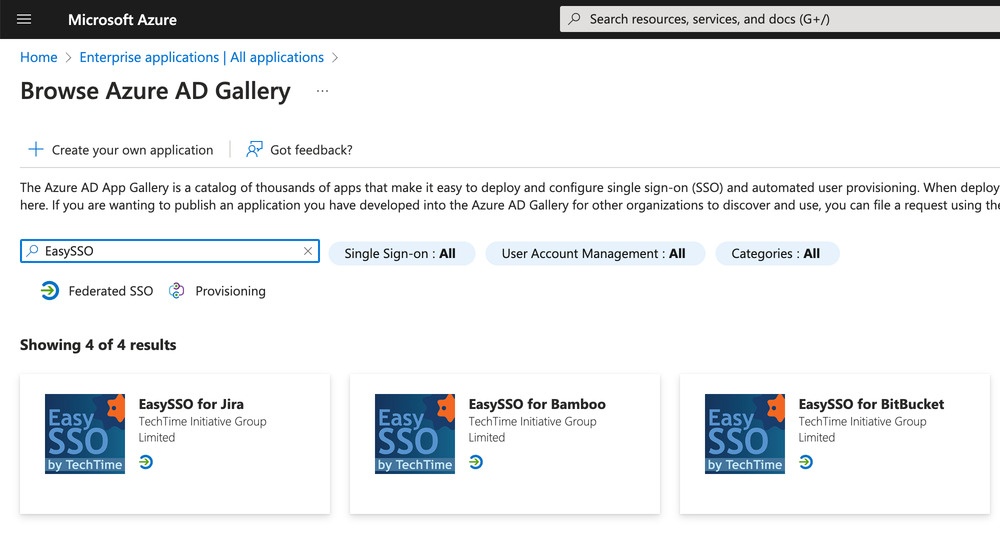Open the EasySSO for Bamboo logo thumbnail
This screenshot has width=1000, height=547.
(x=415, y=434)
